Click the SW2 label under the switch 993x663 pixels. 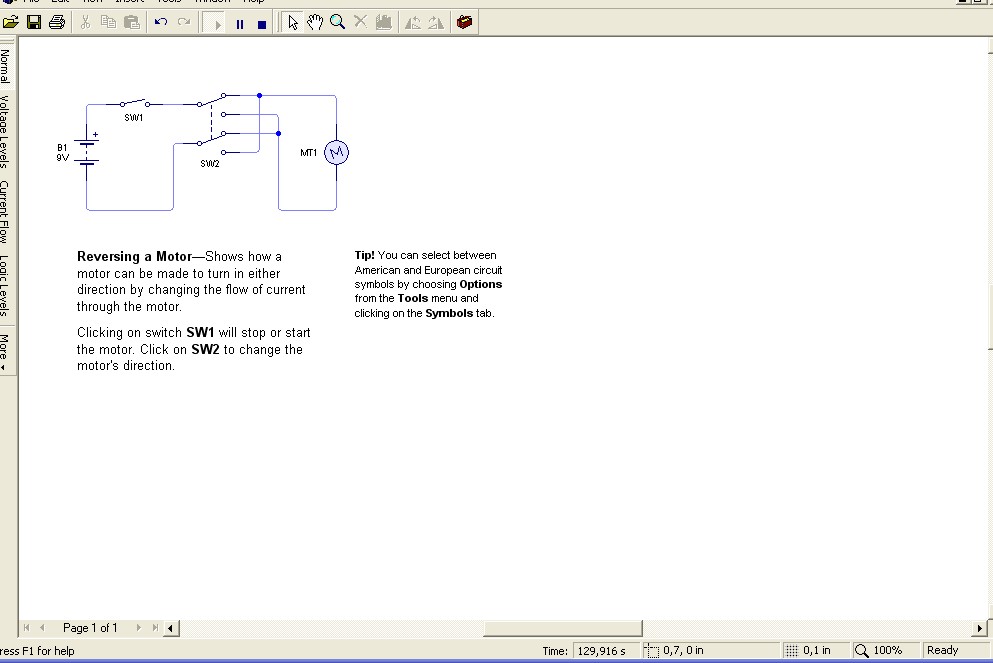coord(210,163)
